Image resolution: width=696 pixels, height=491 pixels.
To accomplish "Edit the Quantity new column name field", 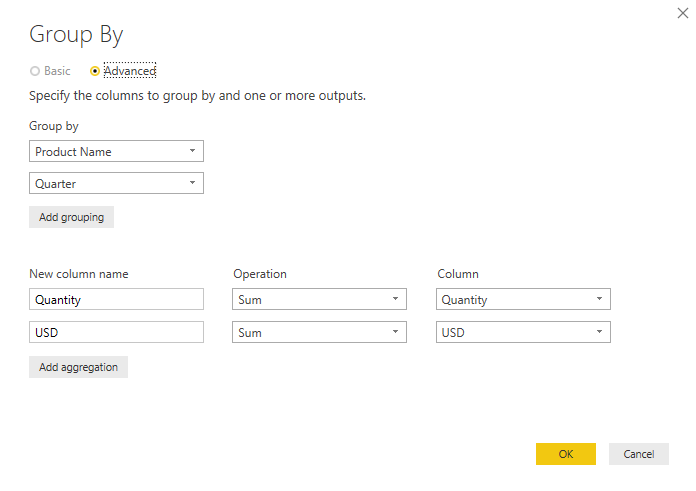I will coord(116,300).
